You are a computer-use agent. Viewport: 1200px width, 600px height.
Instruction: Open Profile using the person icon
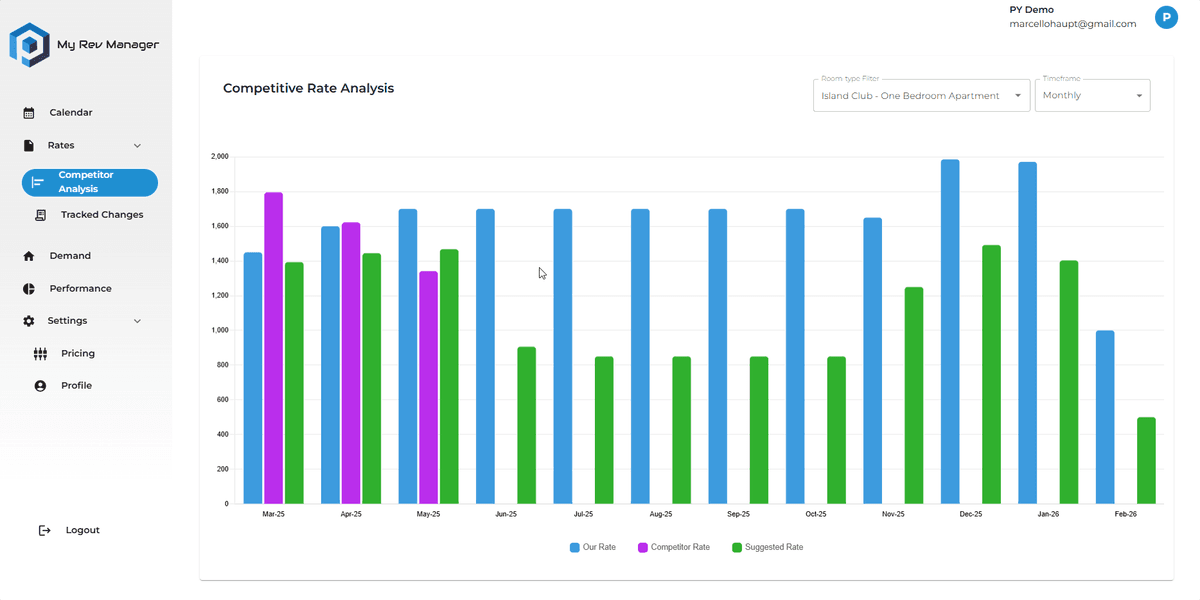pos(40,385)
